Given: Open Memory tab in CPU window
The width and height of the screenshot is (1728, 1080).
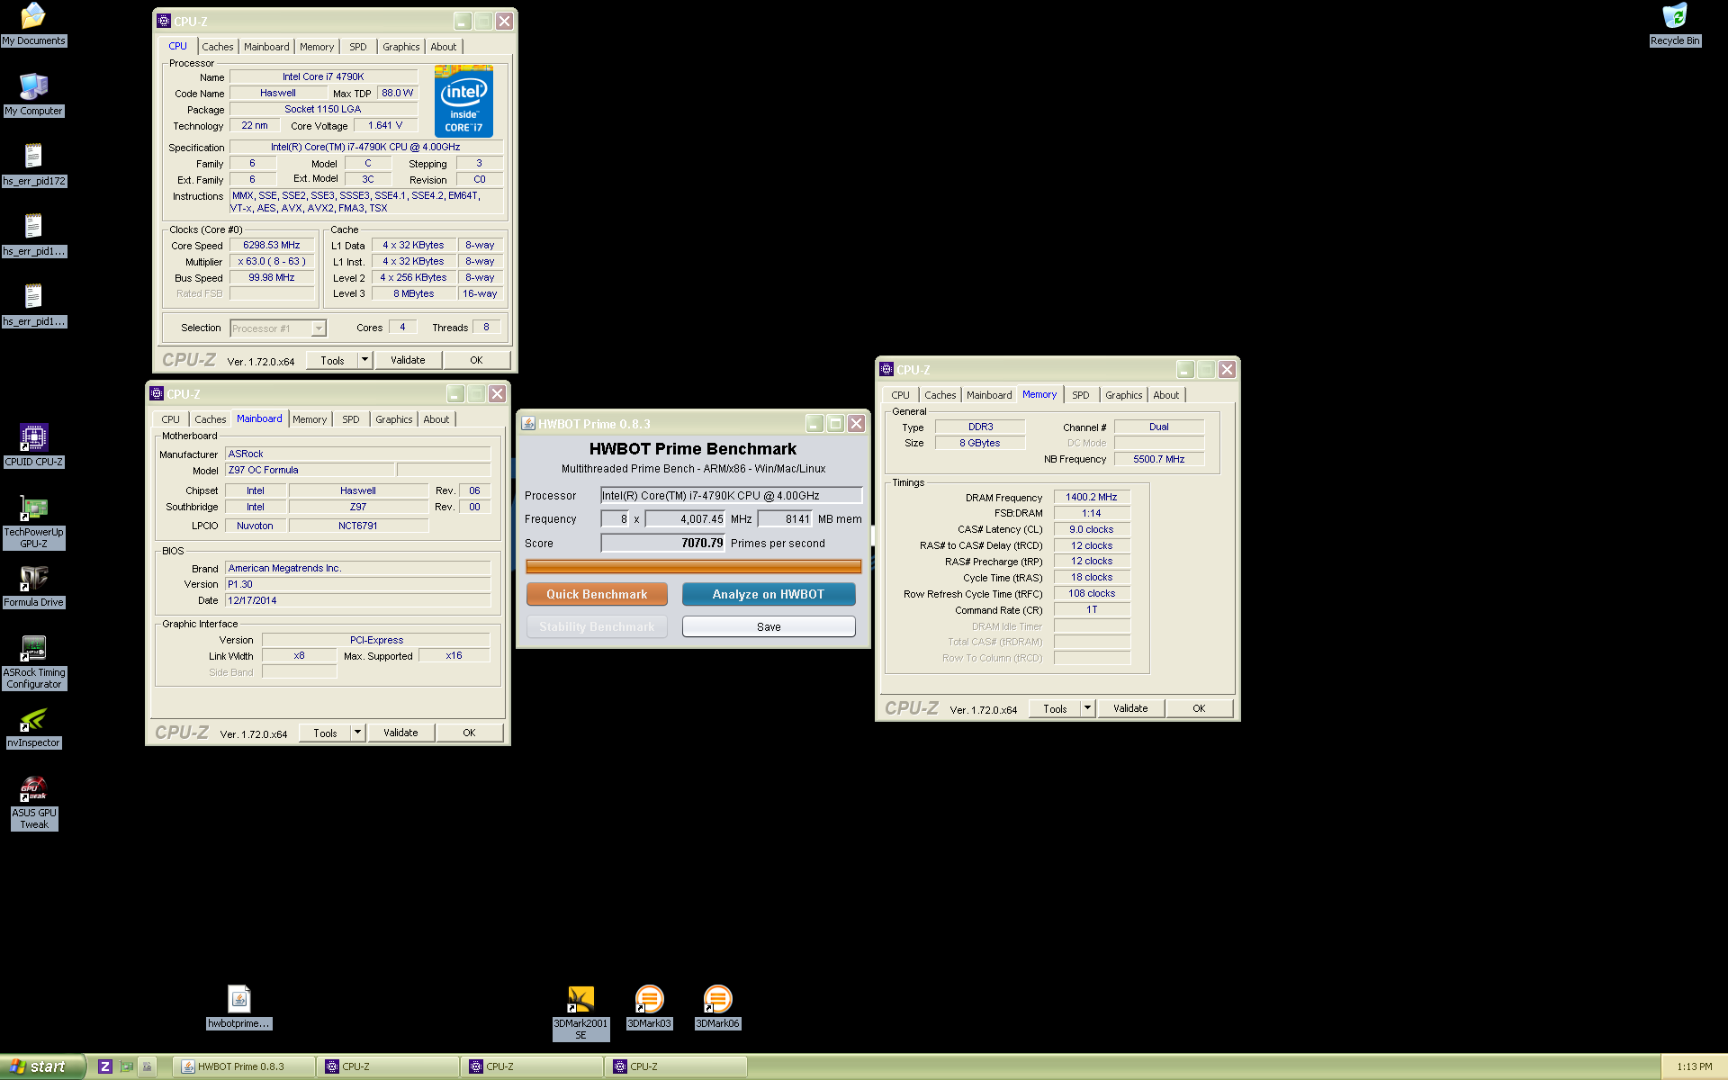Looking at the screenshot, I should tap(317, 47).
